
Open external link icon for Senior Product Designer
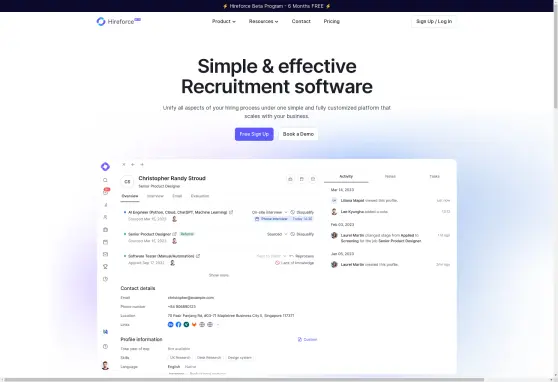click(174, 234)
